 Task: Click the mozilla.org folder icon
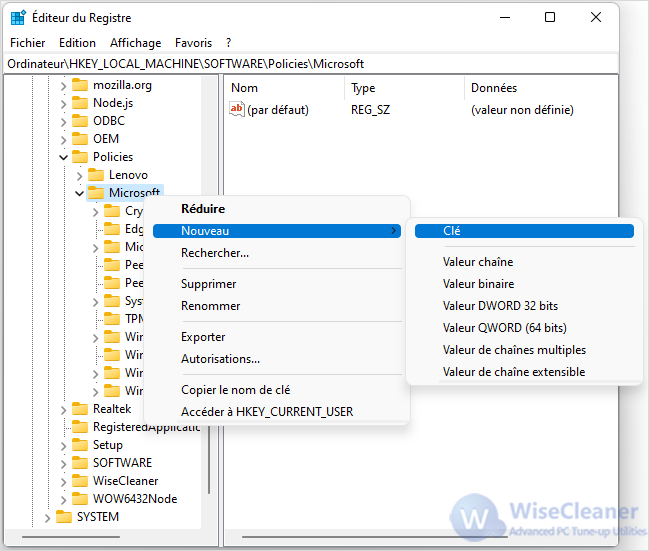tap(80, 85)
